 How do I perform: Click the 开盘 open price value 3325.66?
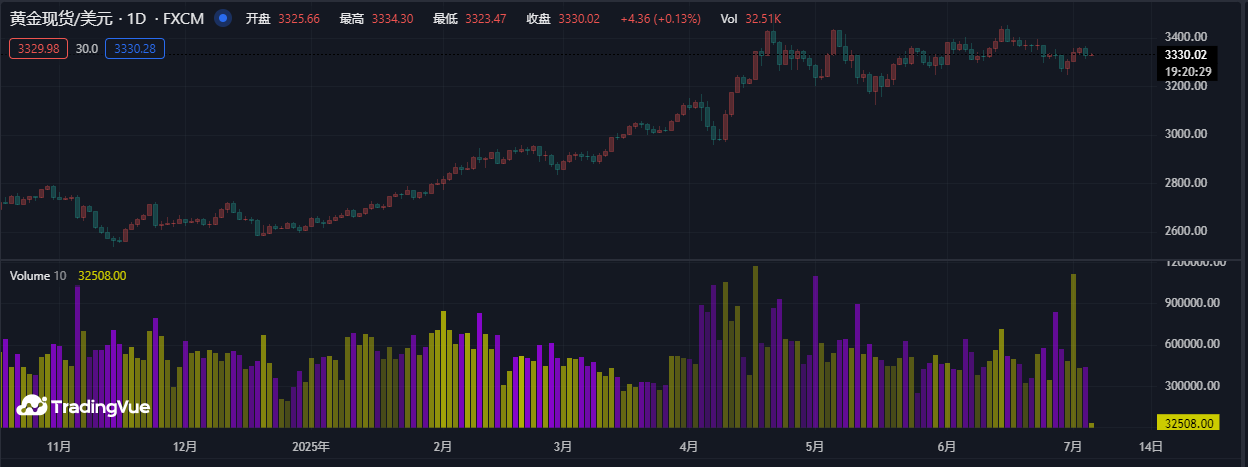[299, 19]
